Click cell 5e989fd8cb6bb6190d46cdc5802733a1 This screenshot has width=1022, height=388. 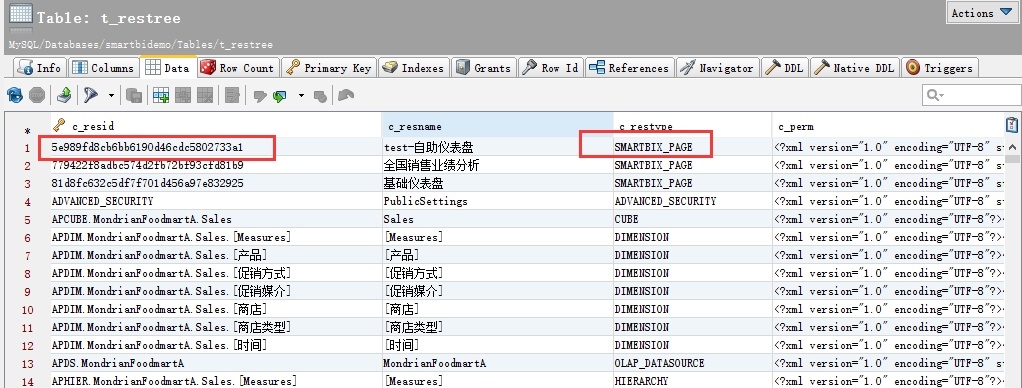[216, 147]
